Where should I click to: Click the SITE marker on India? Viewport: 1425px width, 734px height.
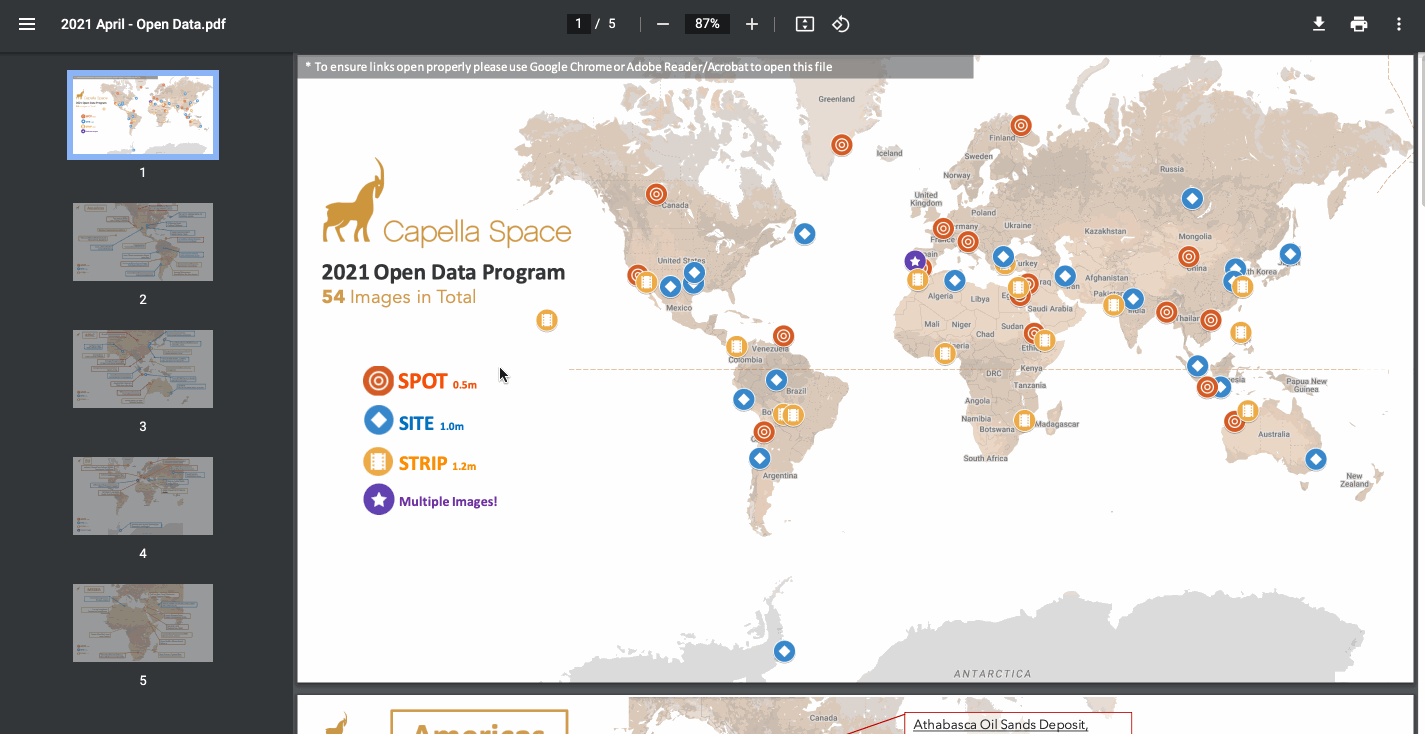pos(1133,298)
